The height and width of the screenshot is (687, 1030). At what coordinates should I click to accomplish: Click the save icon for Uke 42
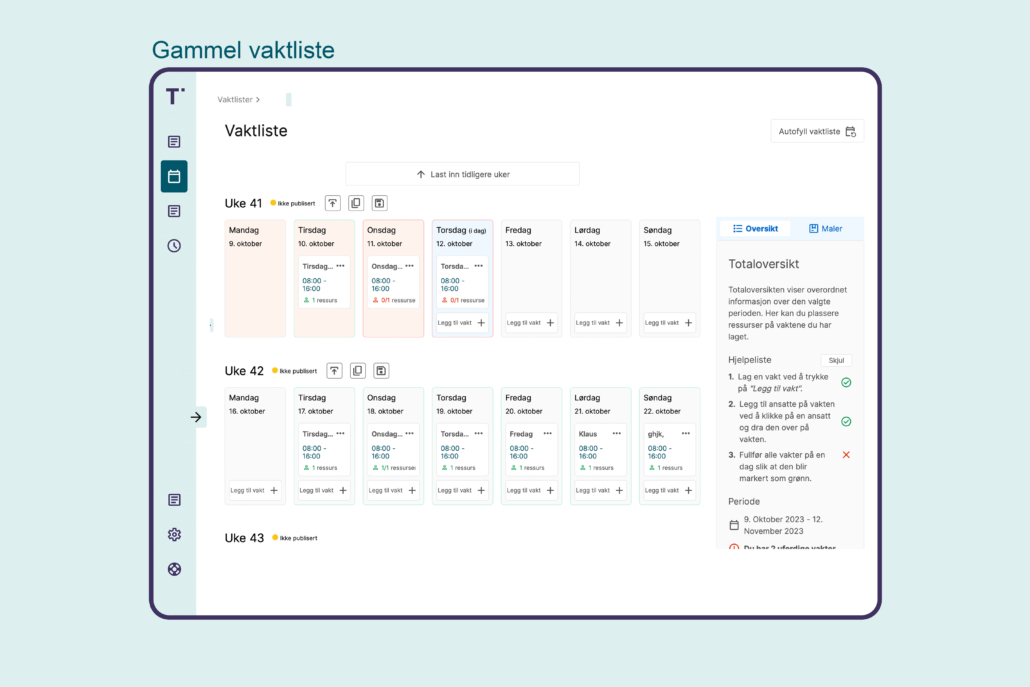(x=381, y=370)
